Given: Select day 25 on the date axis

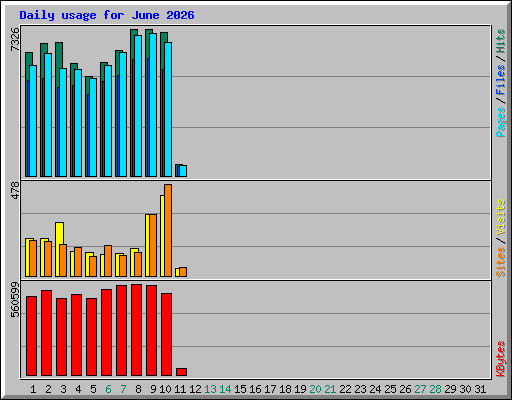Looking at the screenshot, I should click(390, 389).
